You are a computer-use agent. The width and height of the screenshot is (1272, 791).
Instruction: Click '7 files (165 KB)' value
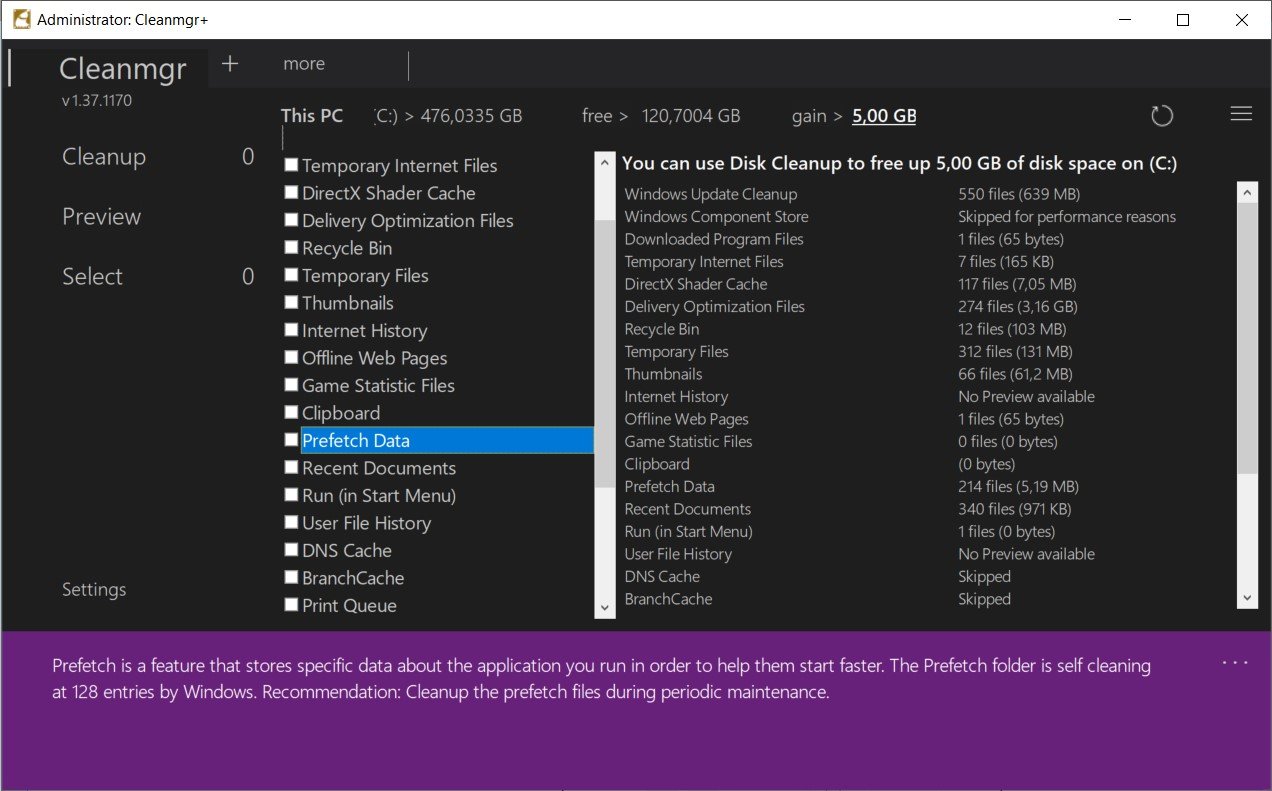[x=1005, y=262]
